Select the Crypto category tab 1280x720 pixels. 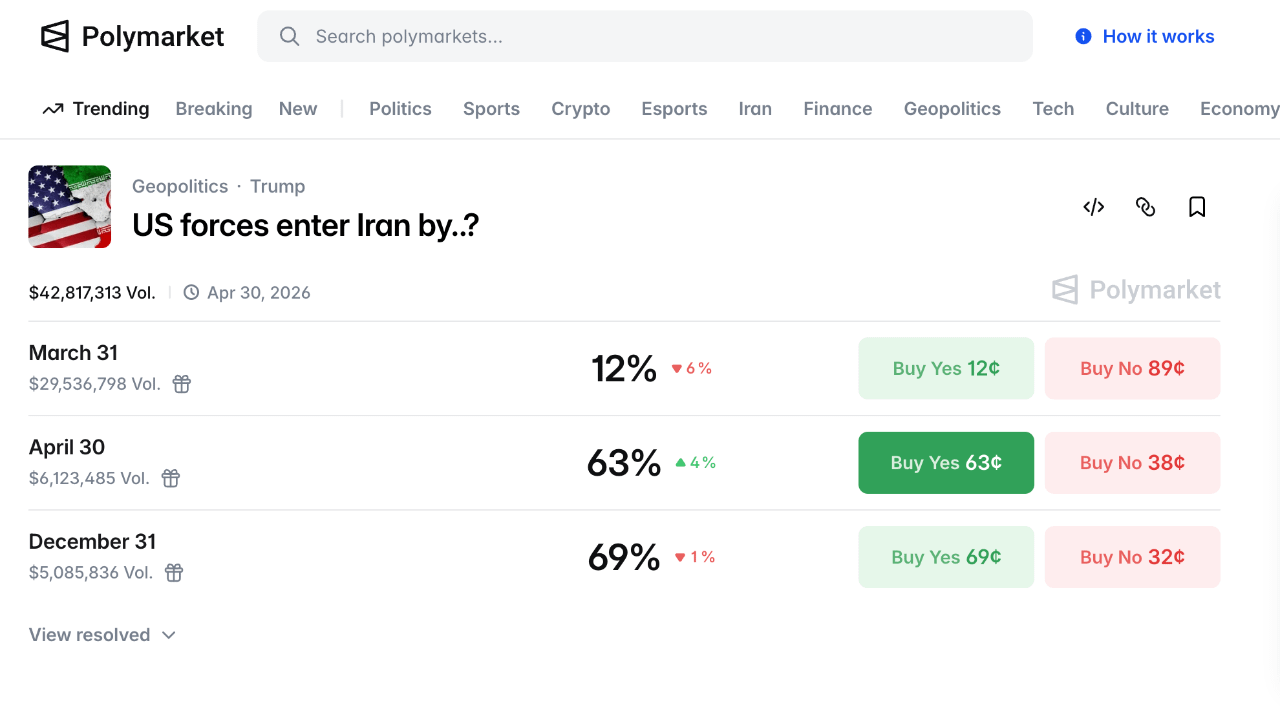580,109
